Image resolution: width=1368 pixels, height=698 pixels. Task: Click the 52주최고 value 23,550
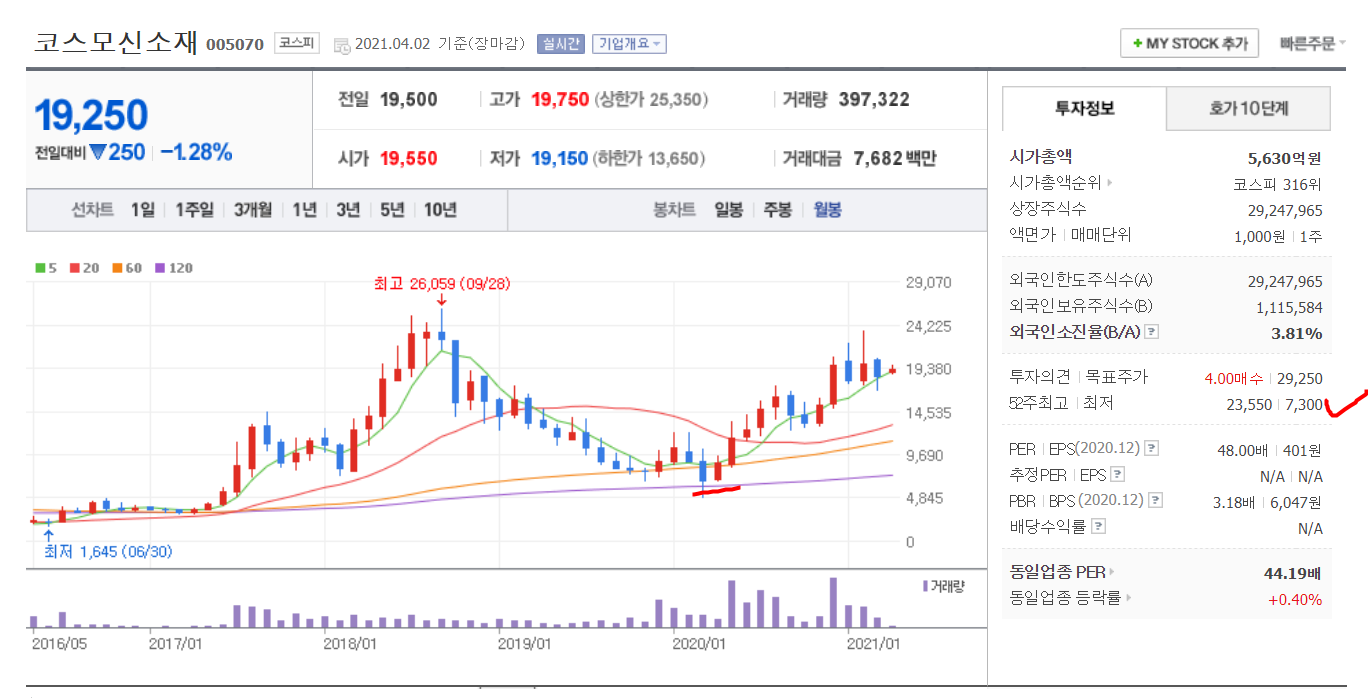(x=1250, y=404)
